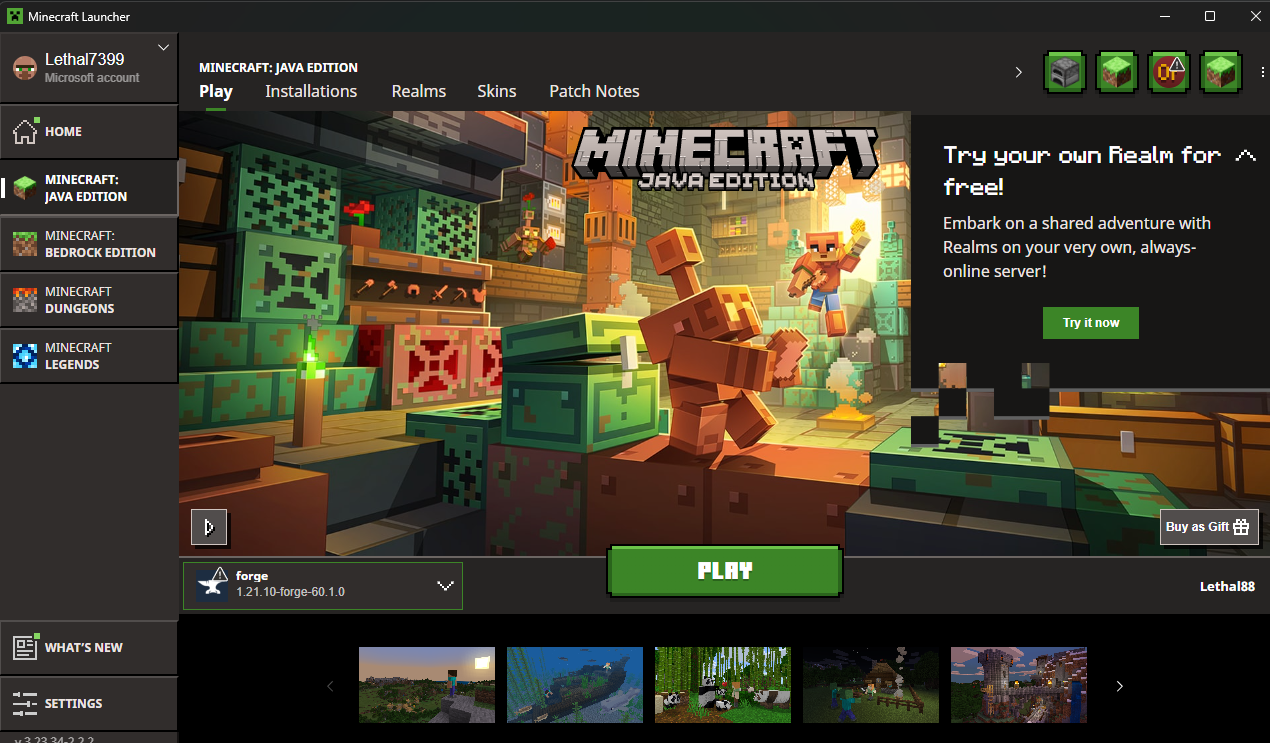The image size is (1270, 743).
Task: Open the Patch Notes tab
Action: point(594,91)
